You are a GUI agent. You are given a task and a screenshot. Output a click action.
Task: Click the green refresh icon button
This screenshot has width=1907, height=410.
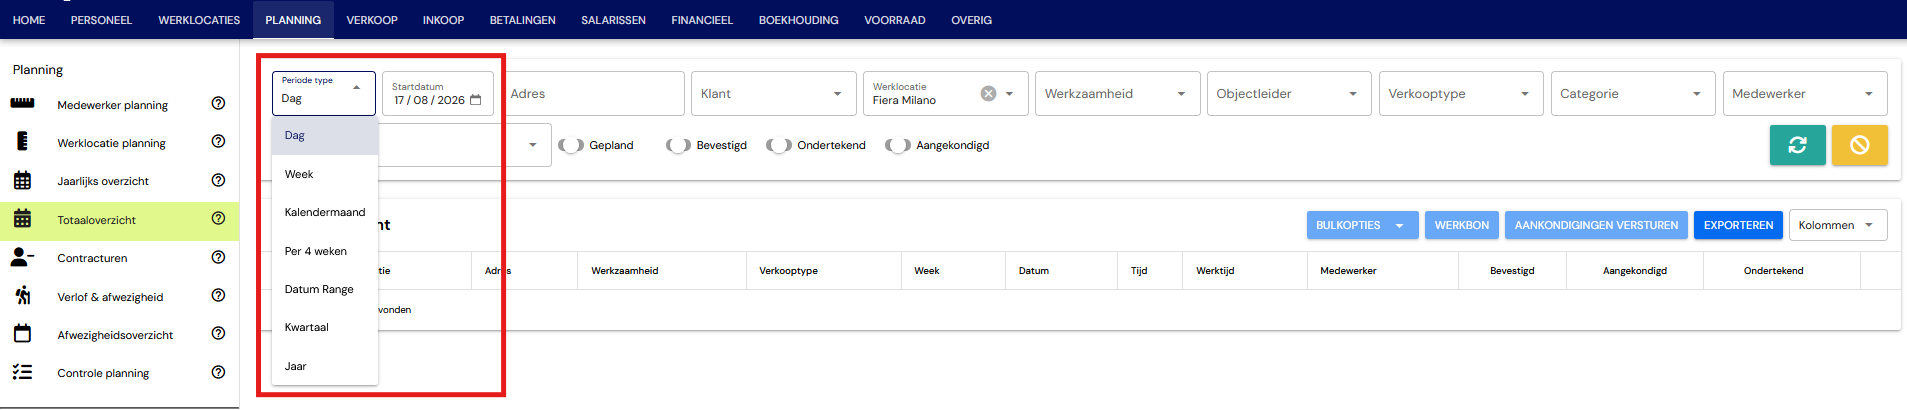tap(1797, 145)
